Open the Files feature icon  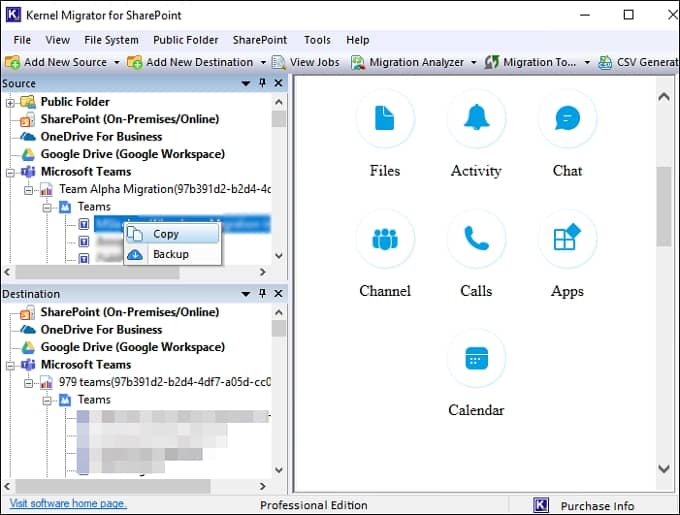click(x=385, y=118)
